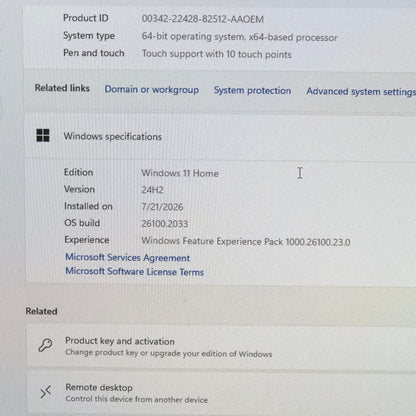
Task: Open Microsoft Software License Terms link
Action: [x=134, y=271]
